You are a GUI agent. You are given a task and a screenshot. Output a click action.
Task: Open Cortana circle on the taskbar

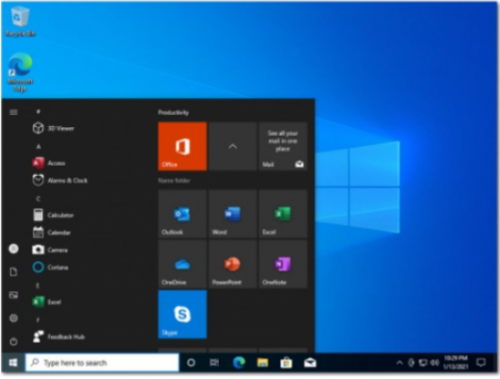191,362
